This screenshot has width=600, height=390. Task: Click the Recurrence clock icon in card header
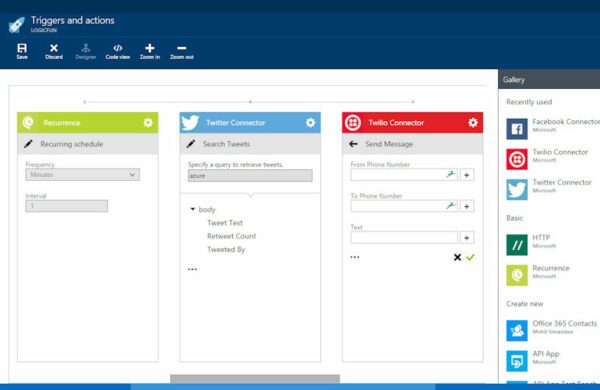coord(28,122)
